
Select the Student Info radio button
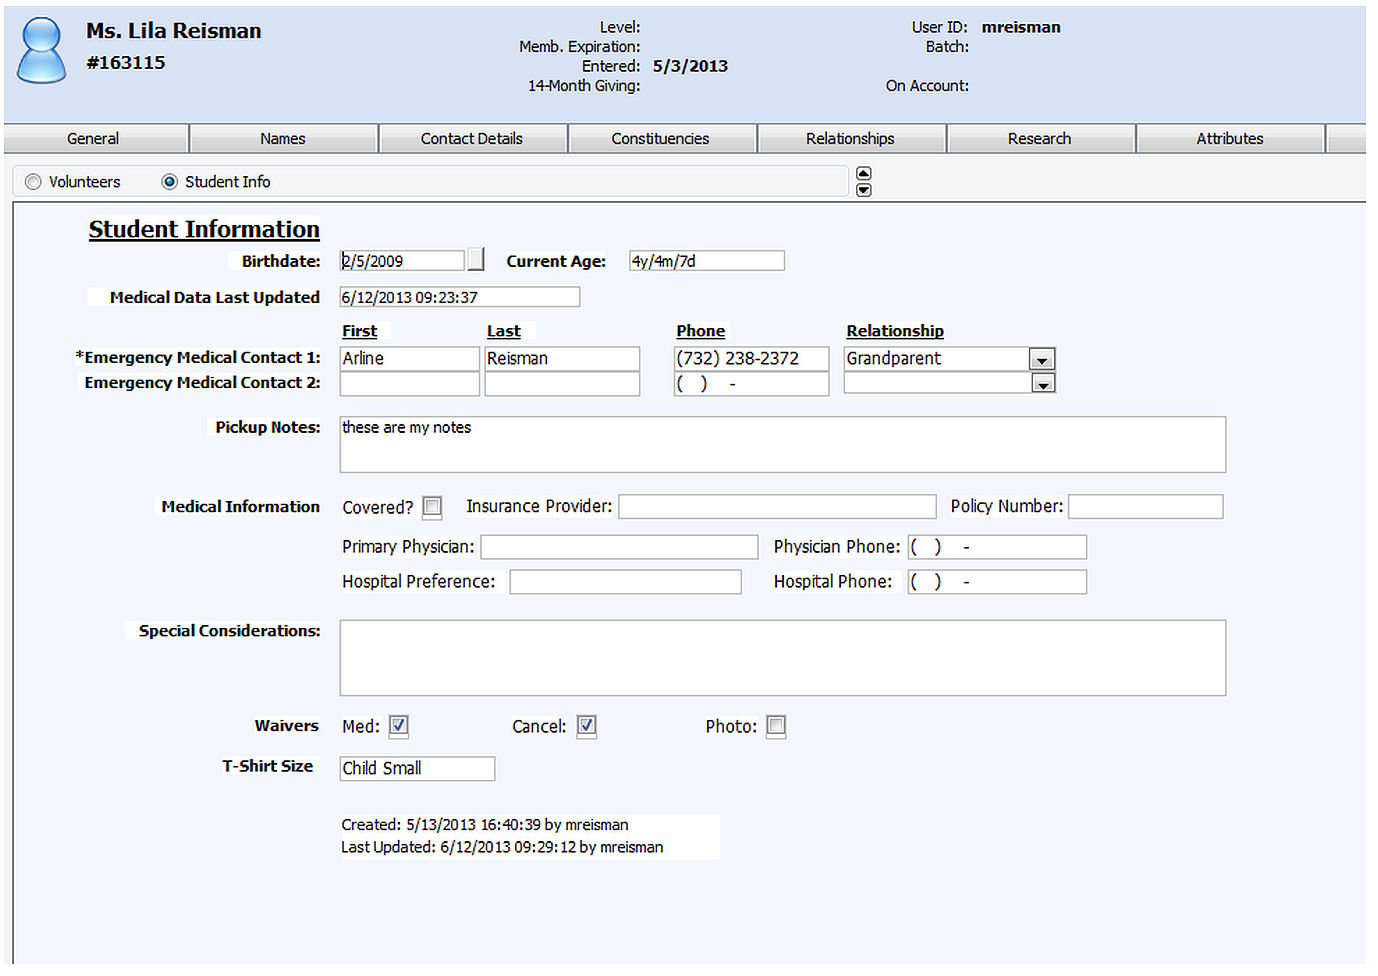pos(170,182)
